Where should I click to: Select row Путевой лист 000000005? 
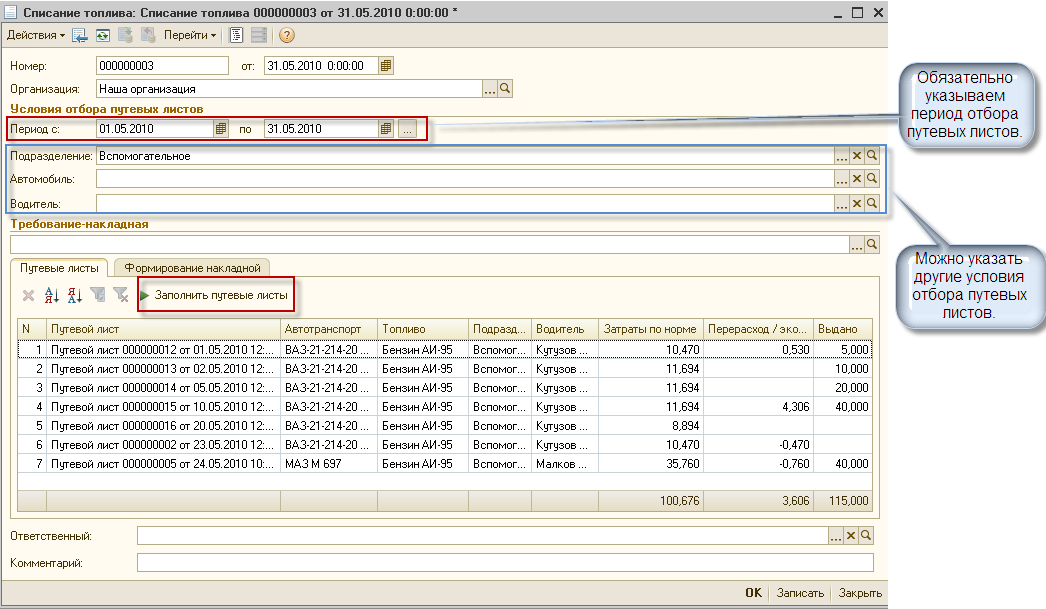click(444, 464)
